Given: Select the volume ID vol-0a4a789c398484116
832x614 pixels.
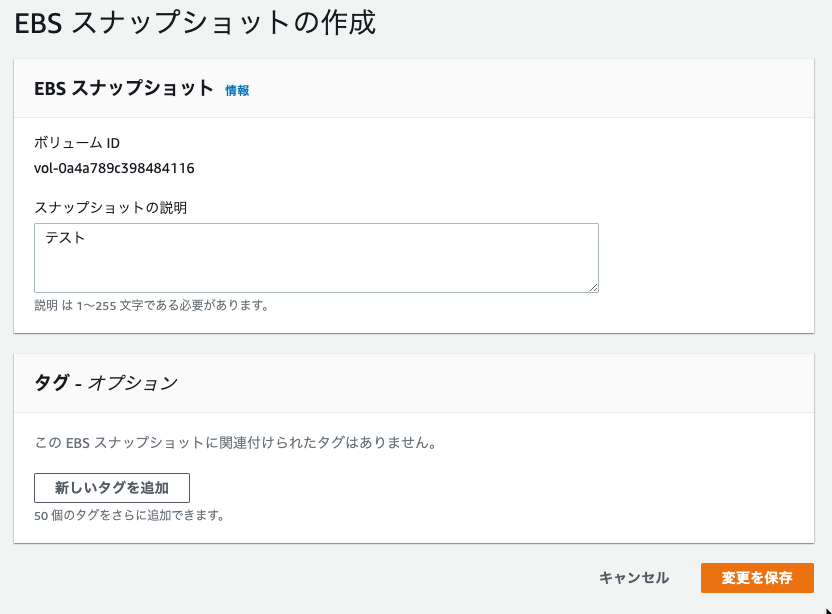Looking at the screenshot, I should pyautogui.click(x=114, y=168).
